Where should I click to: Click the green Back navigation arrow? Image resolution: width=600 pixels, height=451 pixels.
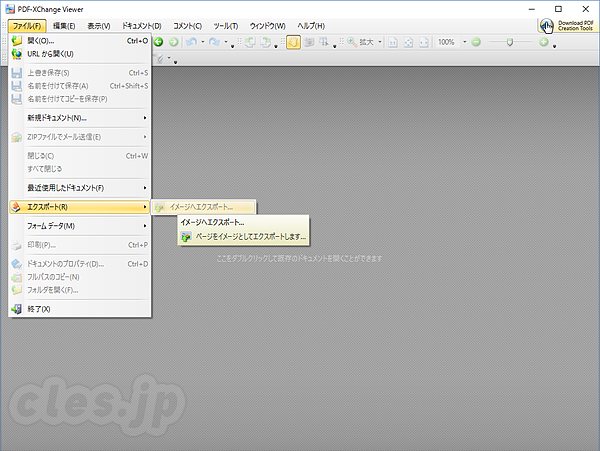[x=158, y=42]
